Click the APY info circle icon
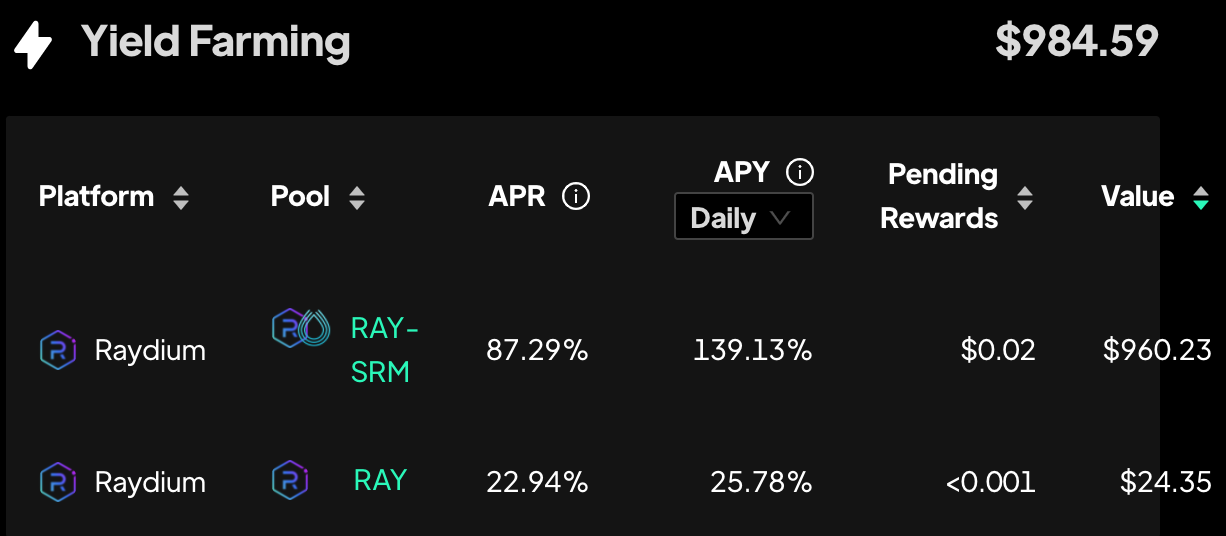 pos(800,172)
